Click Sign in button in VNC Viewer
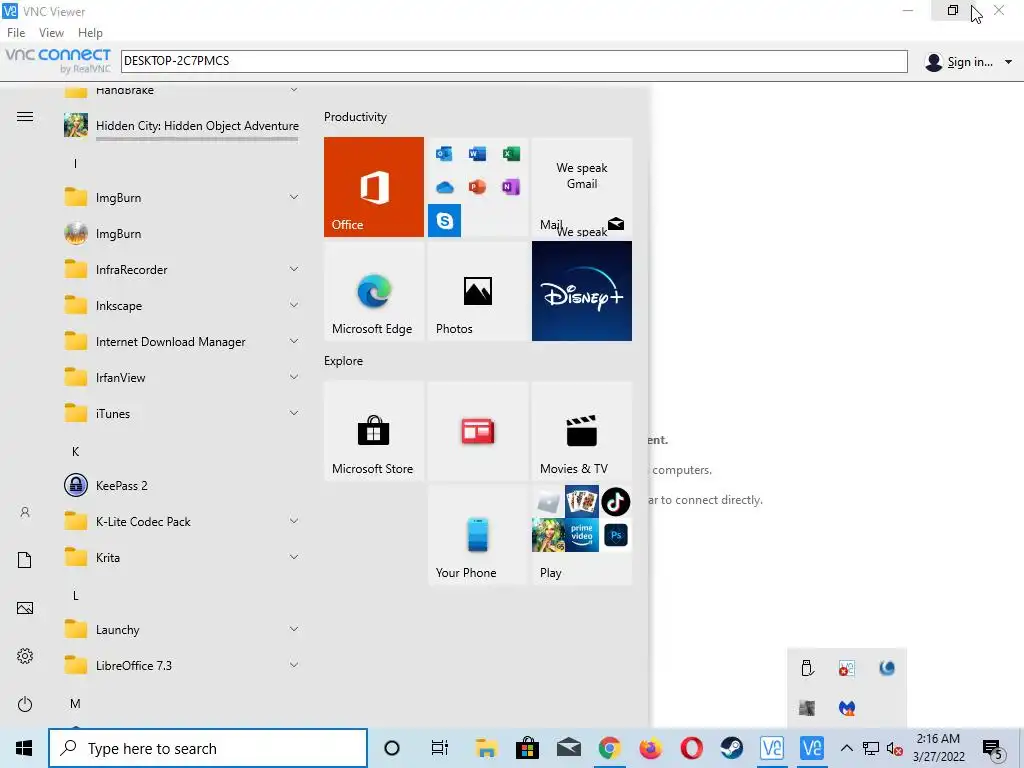1024x768 pixels. 960,61
